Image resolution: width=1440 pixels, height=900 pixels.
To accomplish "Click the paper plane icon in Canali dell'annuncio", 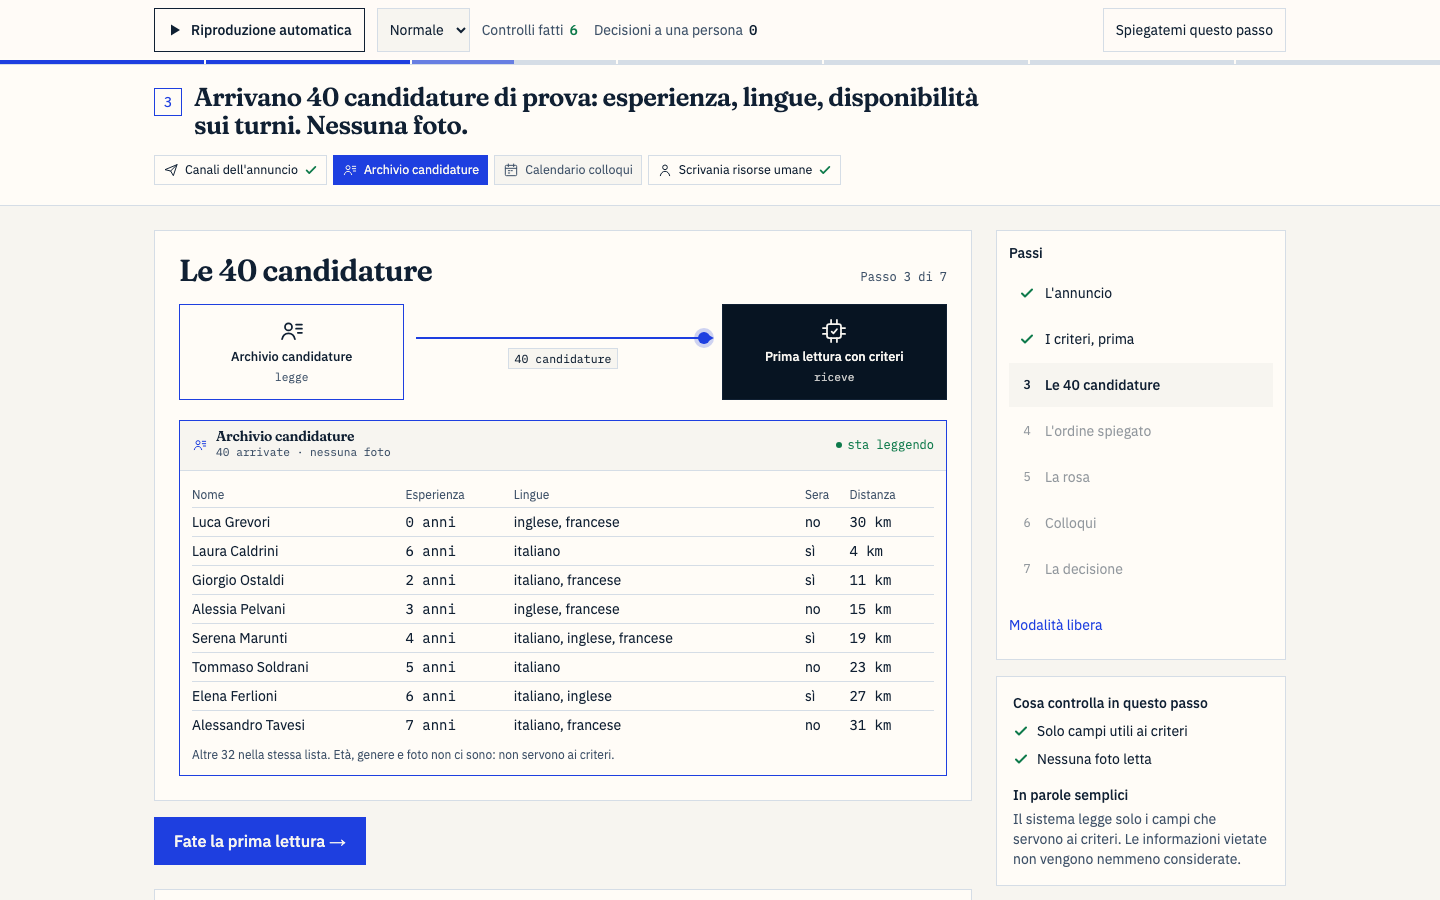I will tap(171, 170).
